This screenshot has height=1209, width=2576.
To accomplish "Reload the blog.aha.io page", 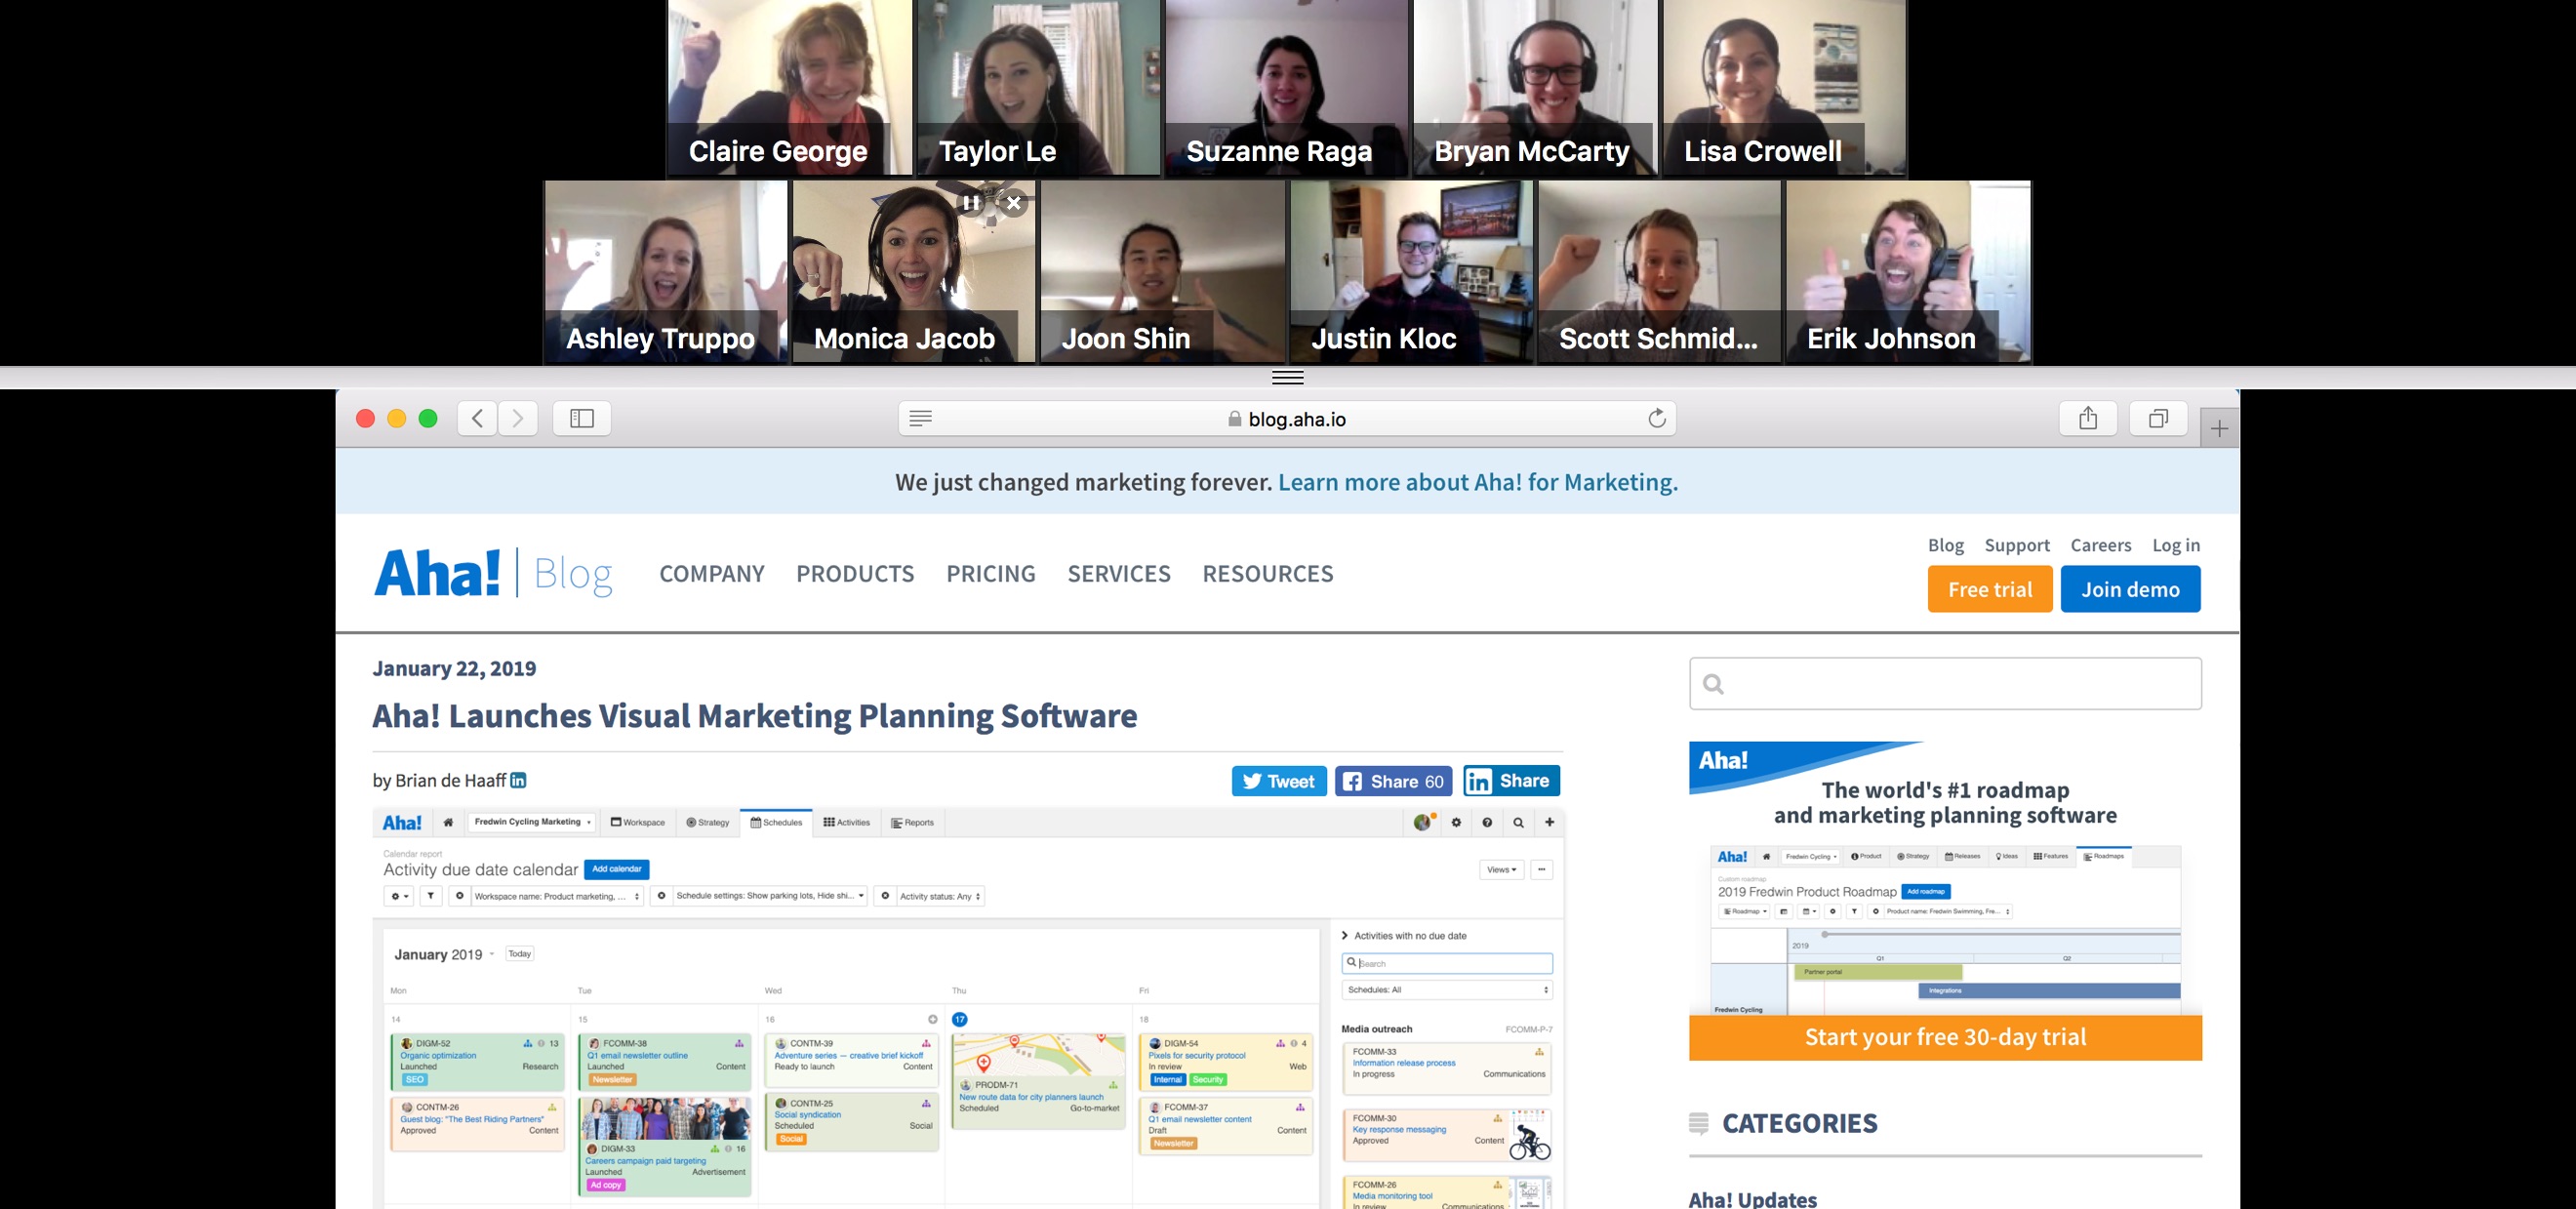I will (x=1656, y=418).
